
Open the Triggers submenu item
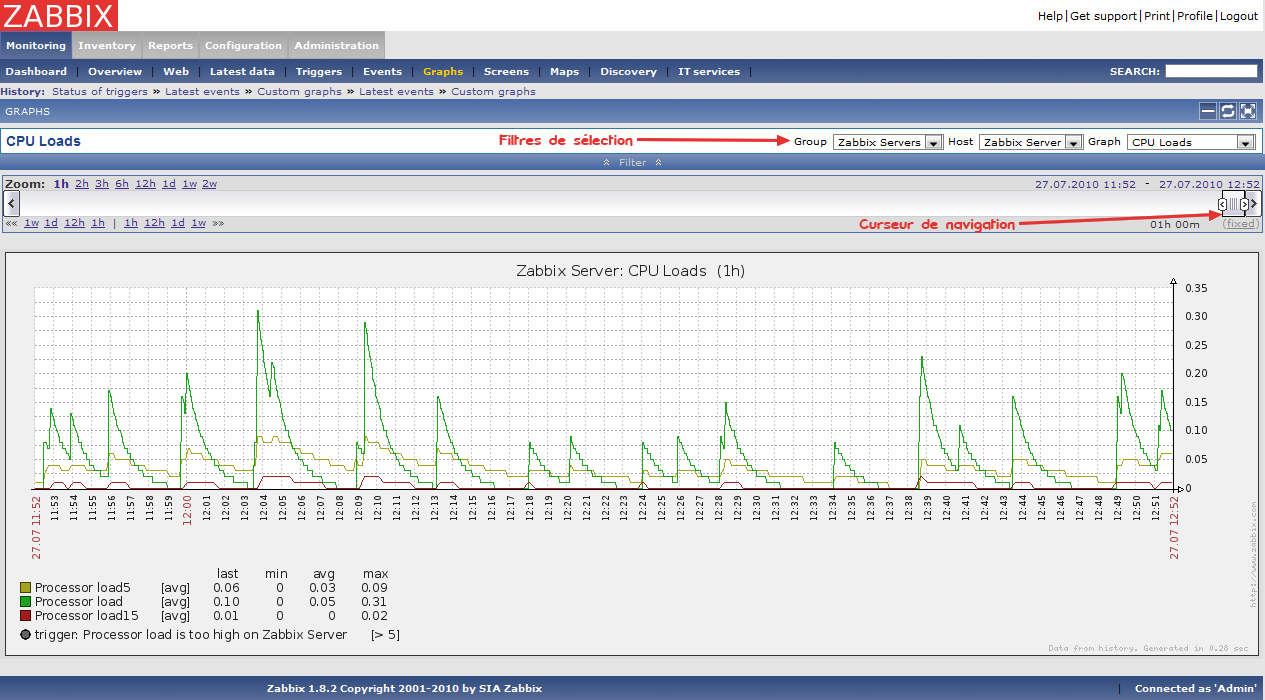coord(318,72)
